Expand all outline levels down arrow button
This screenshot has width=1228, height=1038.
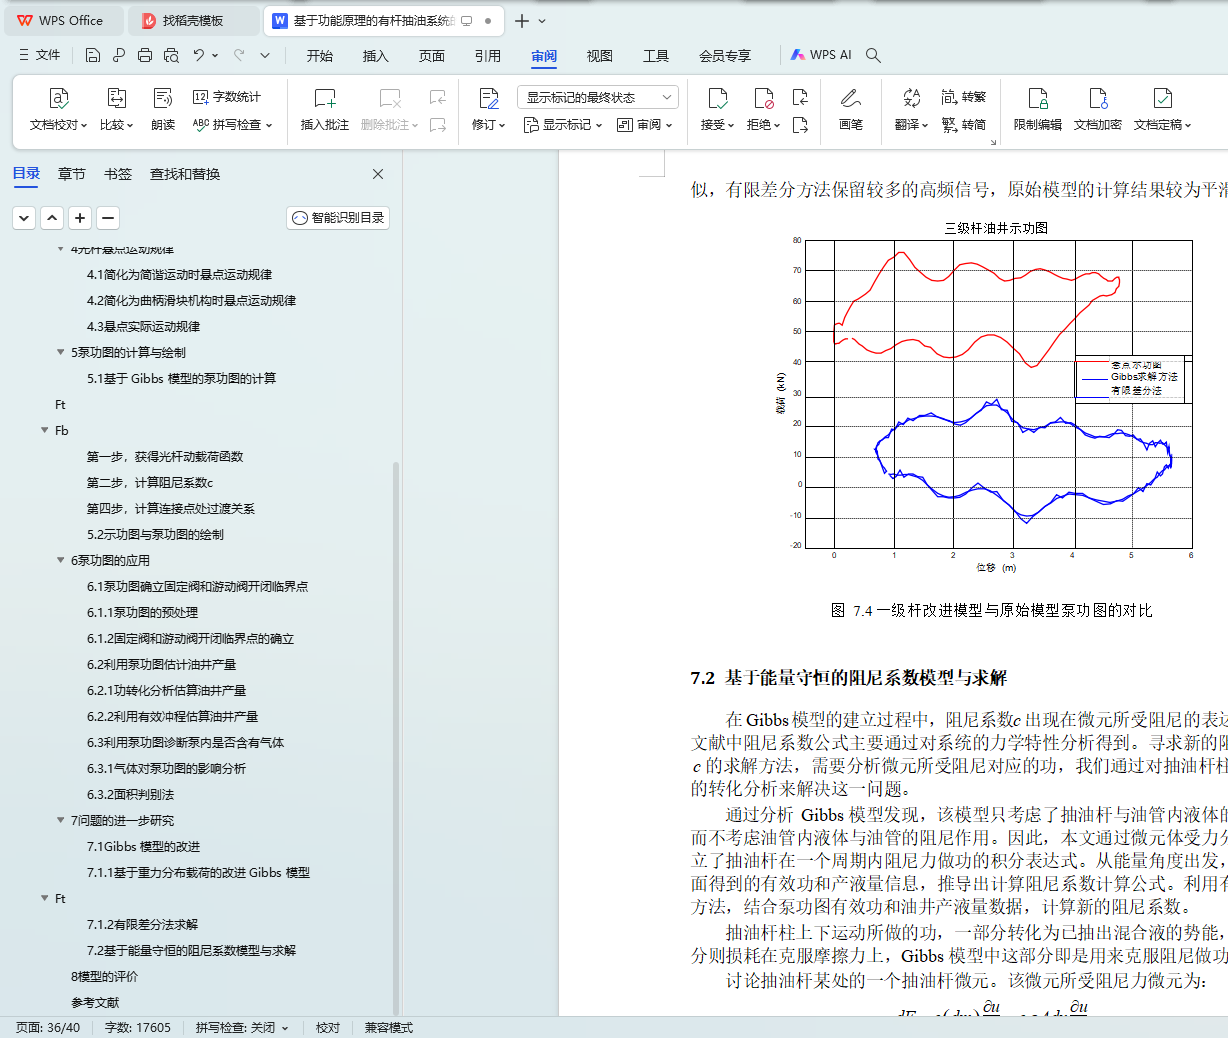coord(25,218)
